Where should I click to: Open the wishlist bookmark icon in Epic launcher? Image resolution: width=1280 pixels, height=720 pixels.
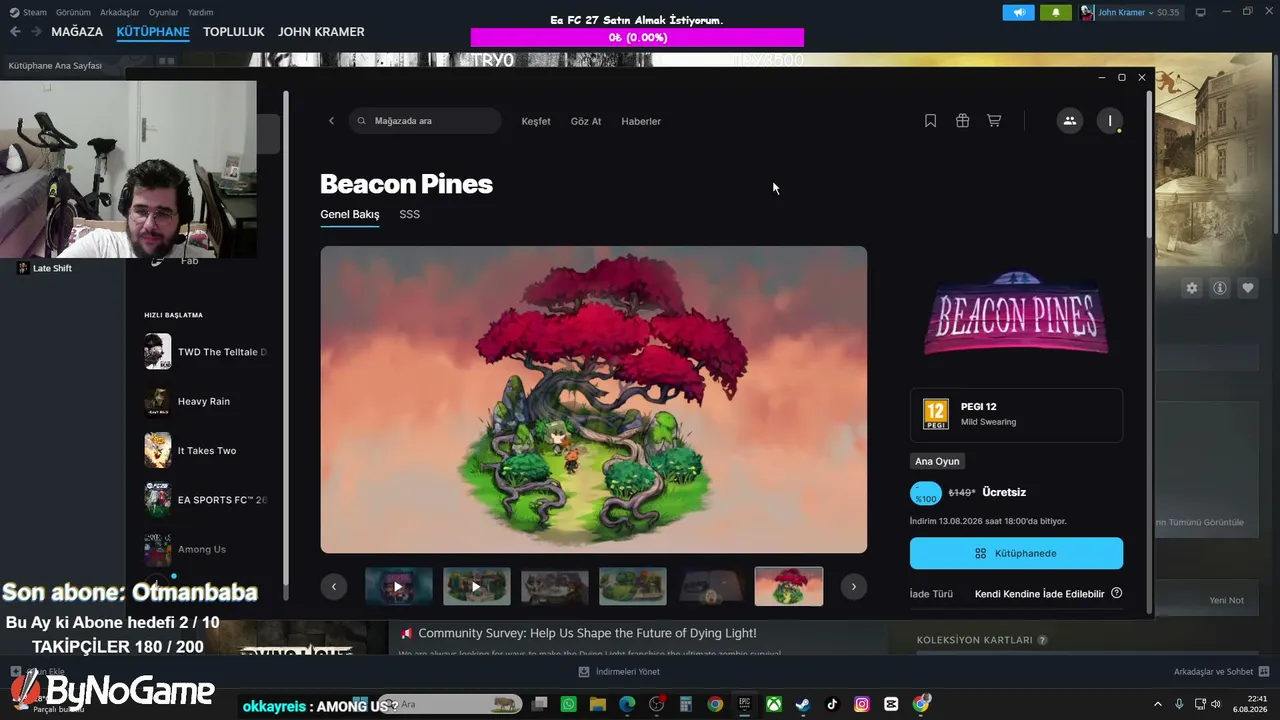(930, 121)
